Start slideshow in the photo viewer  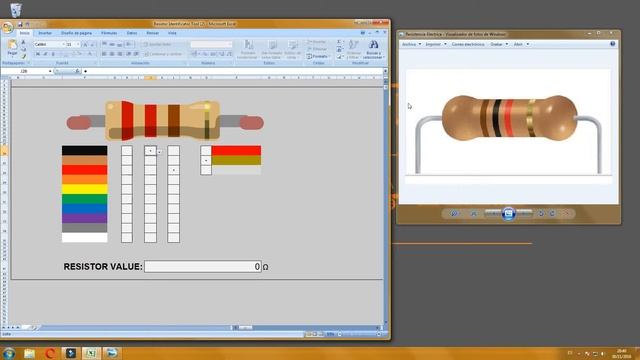508,213
